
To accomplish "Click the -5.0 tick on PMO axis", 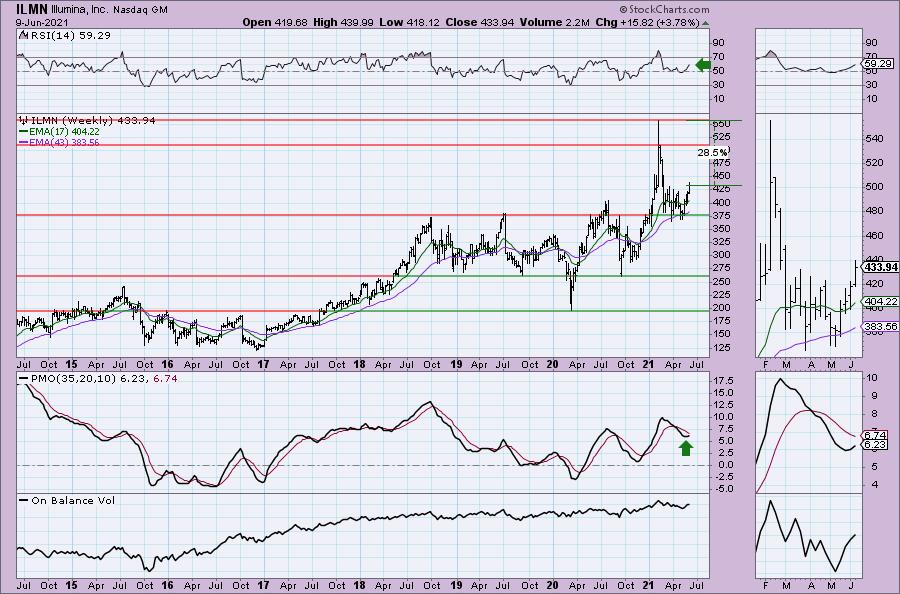I will coord(723,489).
